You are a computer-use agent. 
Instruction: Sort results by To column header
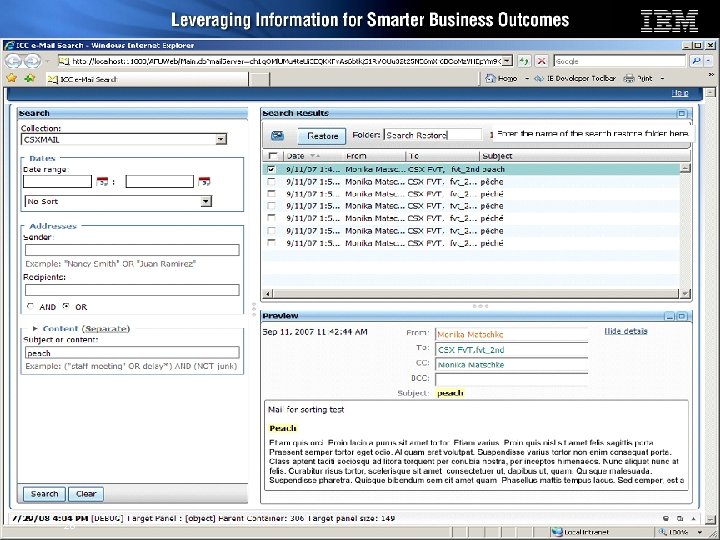tap(414, 156)
